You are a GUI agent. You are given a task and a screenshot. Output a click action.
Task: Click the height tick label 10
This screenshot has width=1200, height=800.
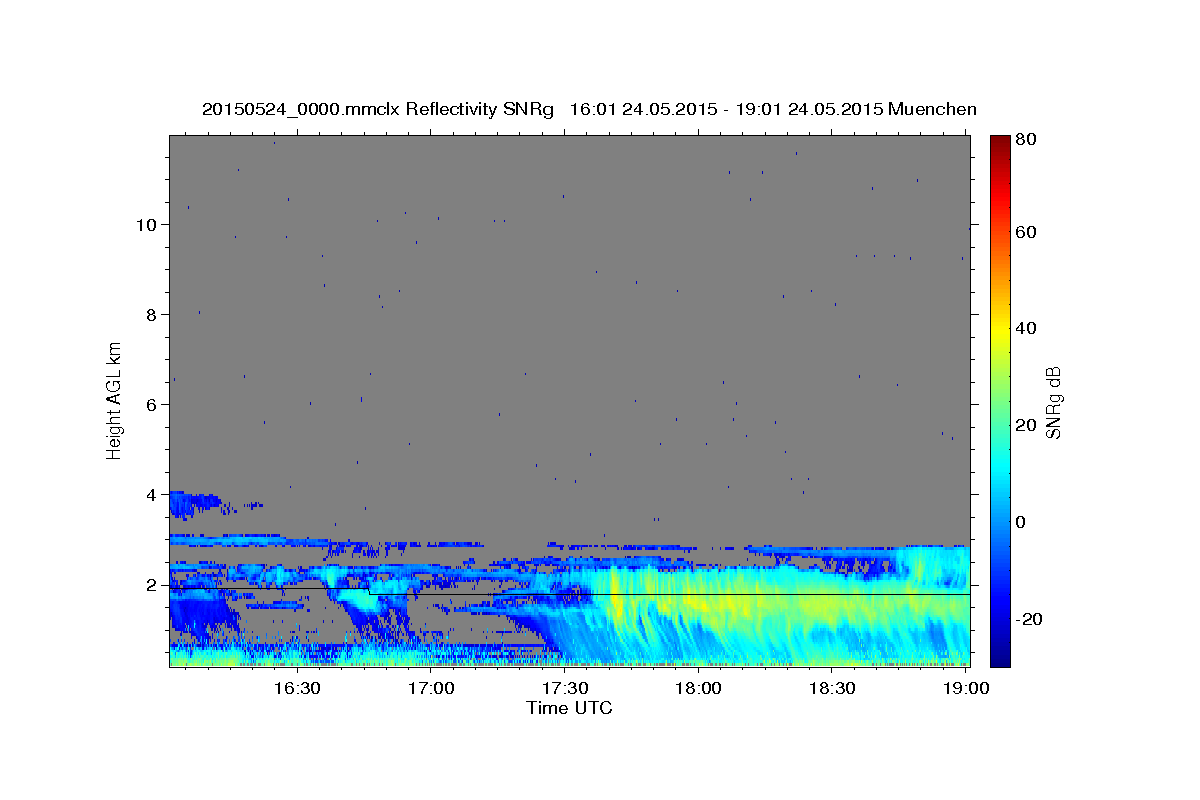[x=146, y=224]
